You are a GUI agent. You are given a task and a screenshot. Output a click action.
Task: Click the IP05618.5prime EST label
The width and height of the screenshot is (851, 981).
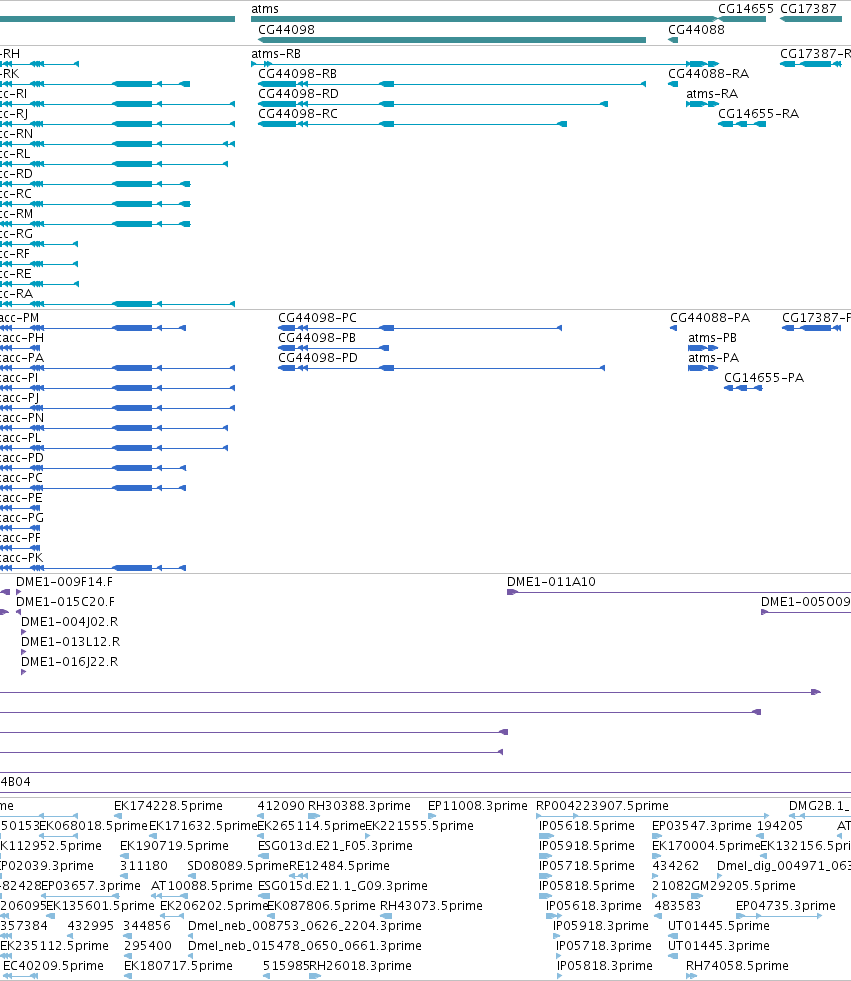[587, 826]
